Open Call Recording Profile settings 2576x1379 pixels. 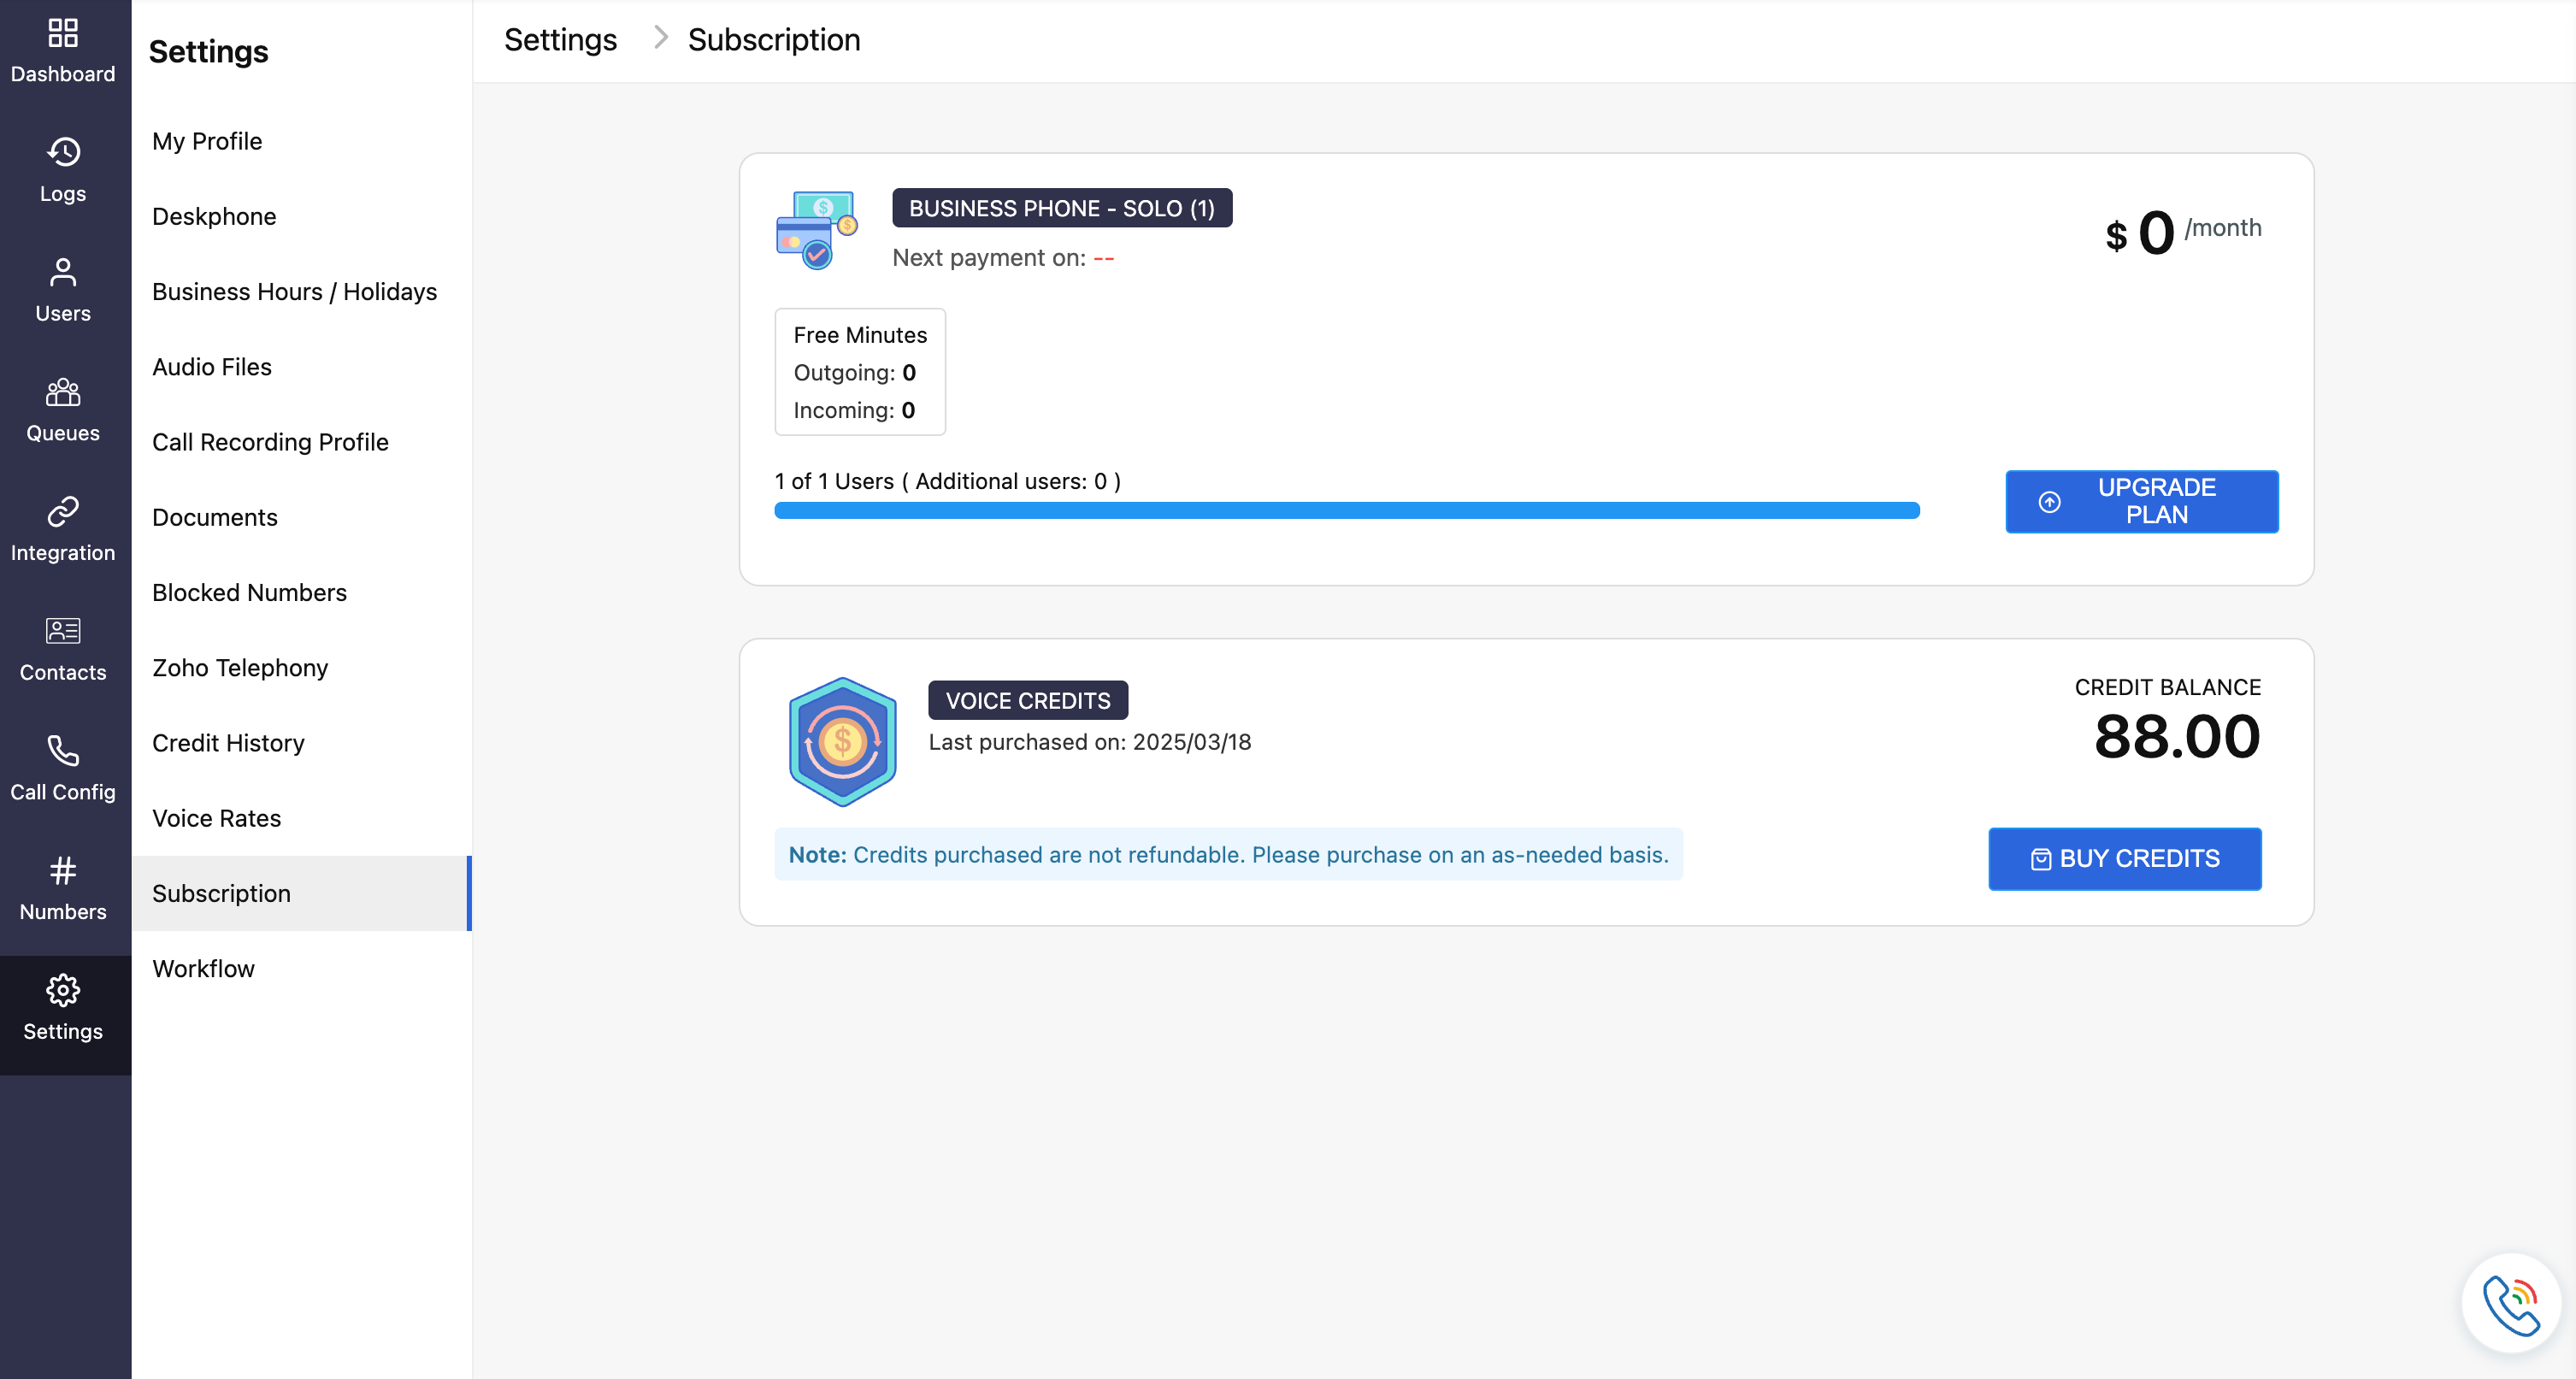(x=270, y=442)
